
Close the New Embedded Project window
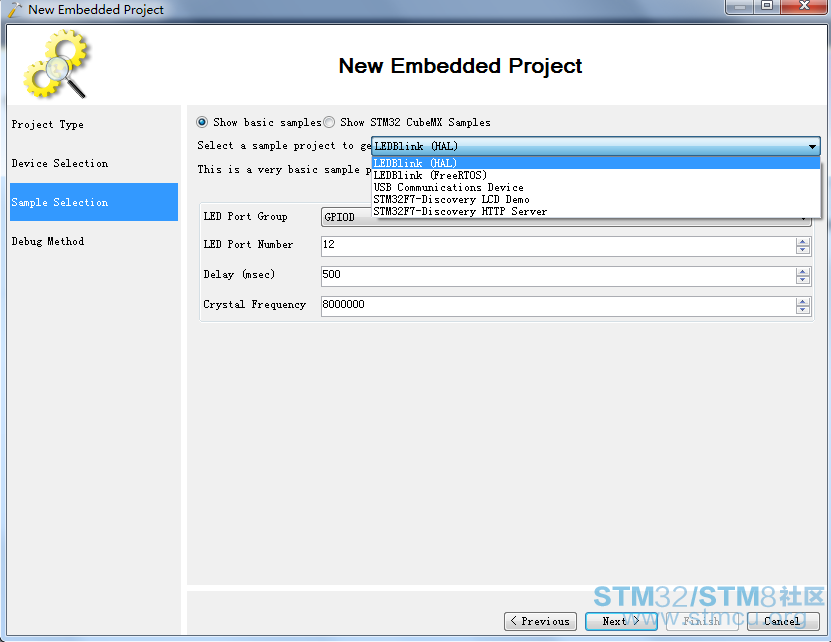tap(805, 6)
